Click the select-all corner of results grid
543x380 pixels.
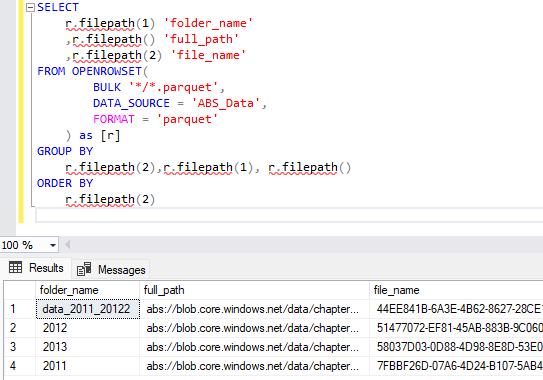click(x=20, y=290)
